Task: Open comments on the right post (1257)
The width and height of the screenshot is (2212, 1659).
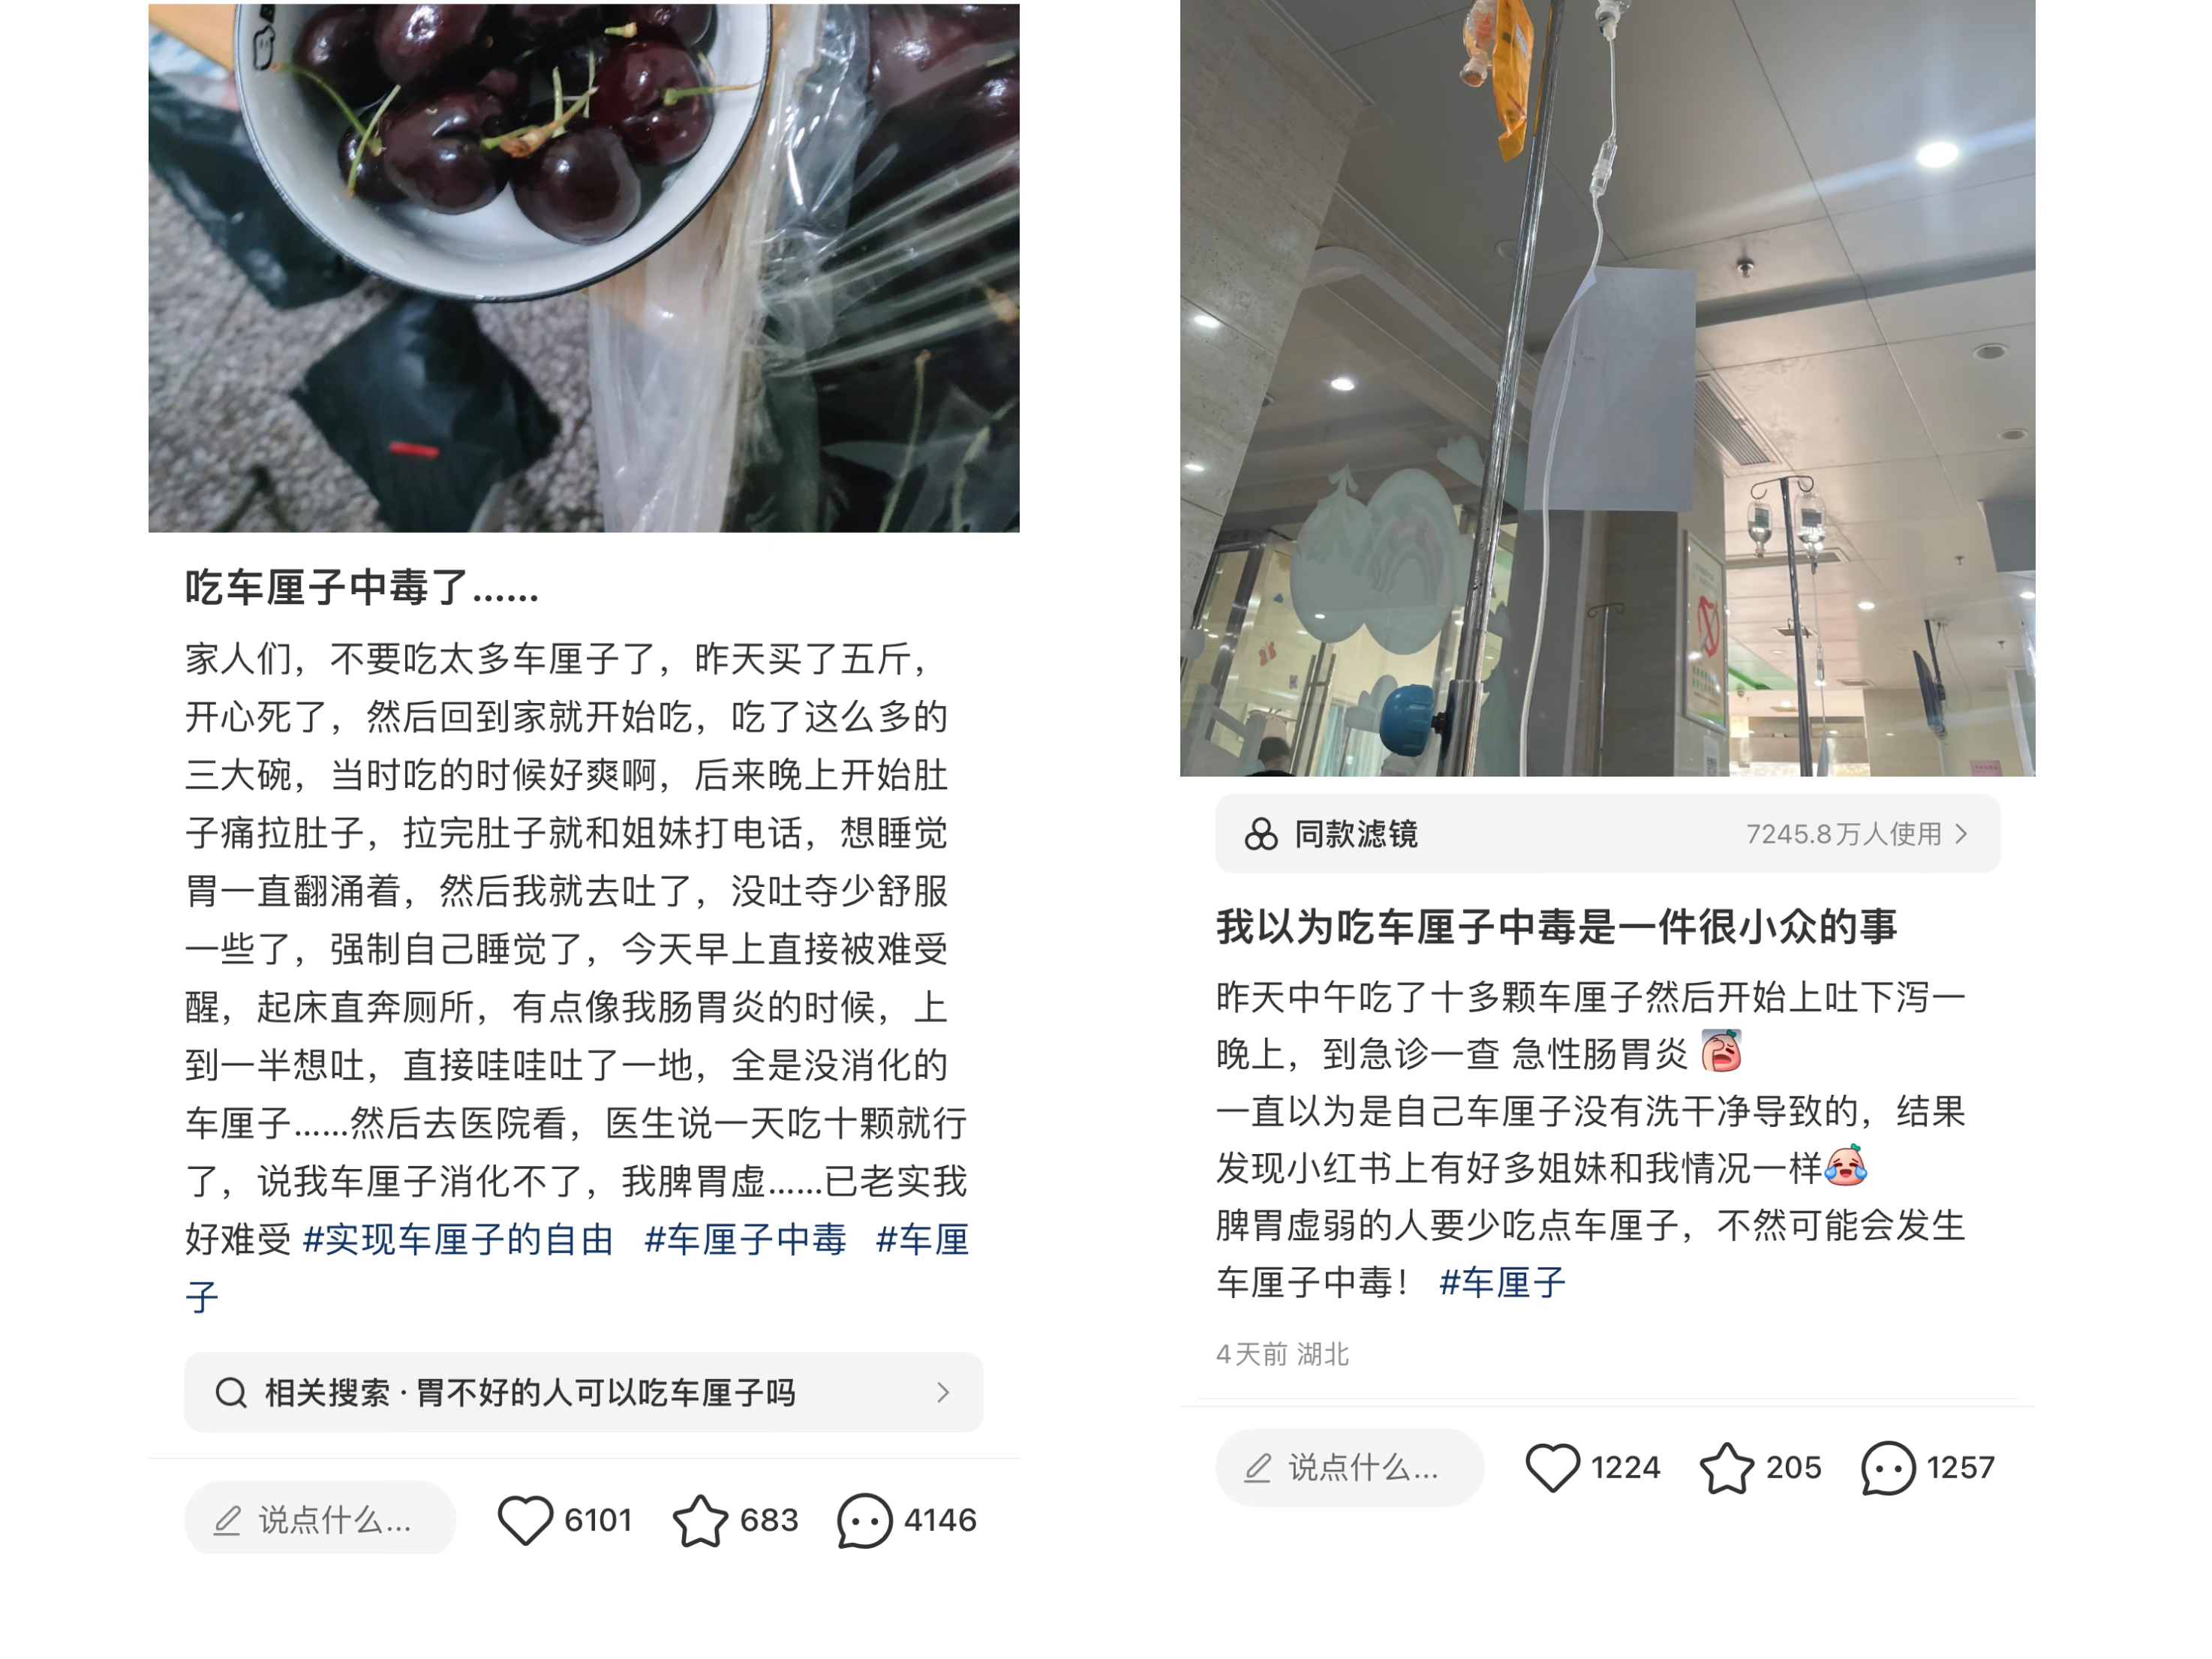Action: [1888, 1468]
